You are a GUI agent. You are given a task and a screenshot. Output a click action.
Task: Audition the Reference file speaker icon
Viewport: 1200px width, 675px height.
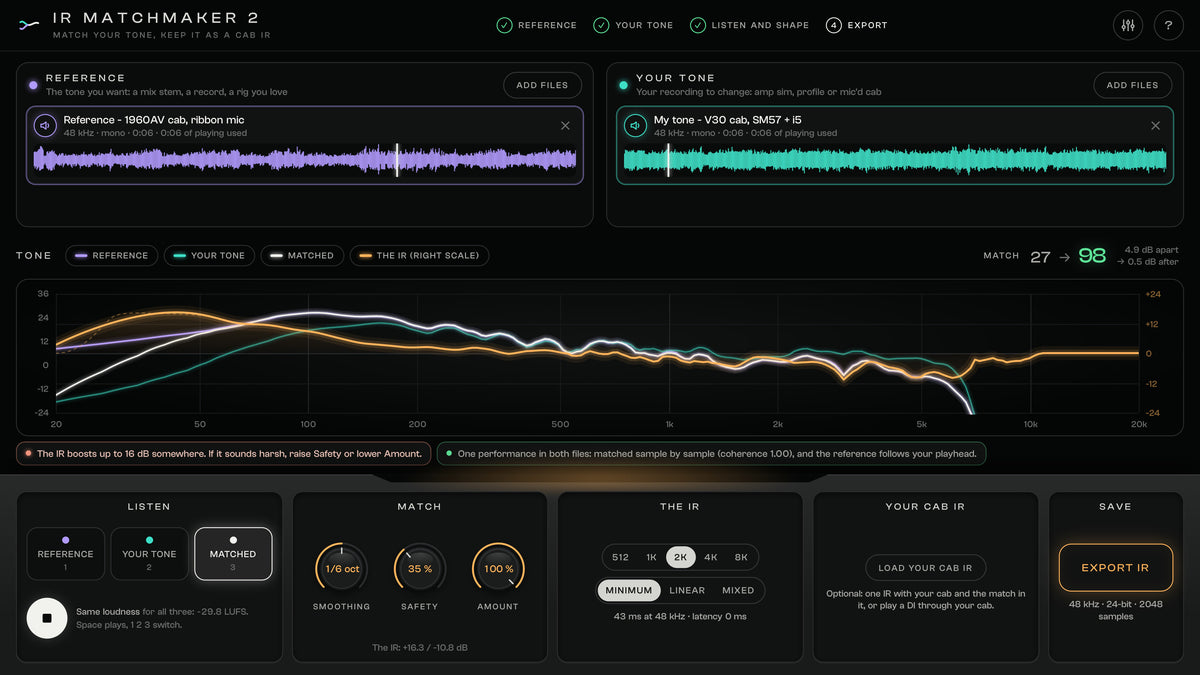pos(45,126)
